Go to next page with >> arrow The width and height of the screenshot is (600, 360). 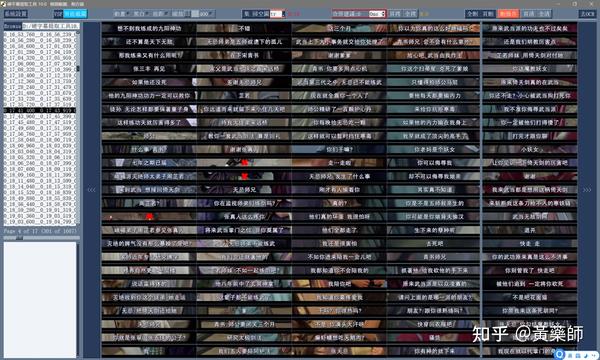(x=587, y=190)
